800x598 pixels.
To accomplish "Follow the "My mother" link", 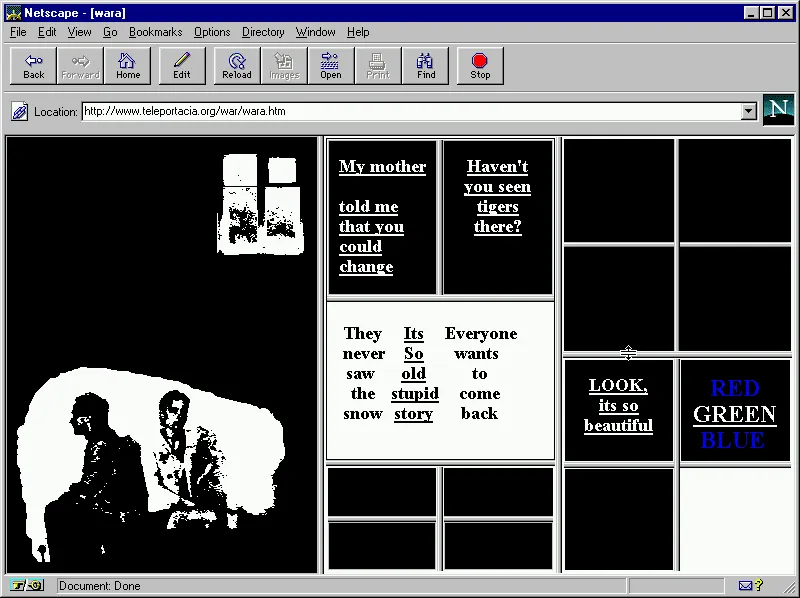I will 382,167.
